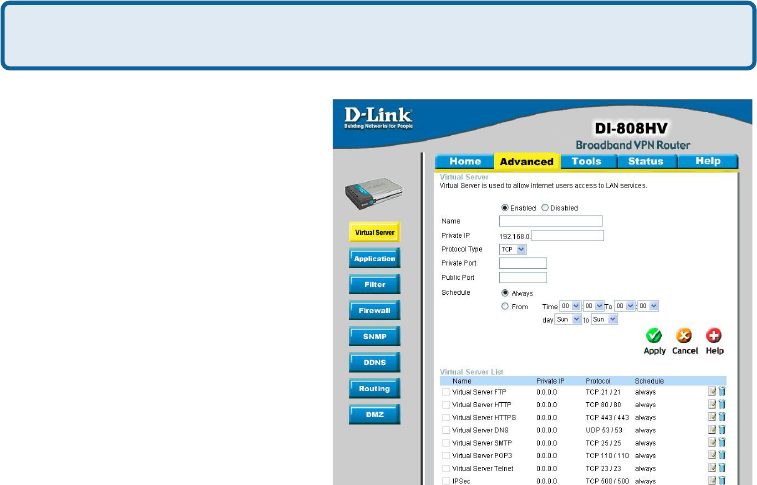The image size is (757, 485).
Task: Click the red Help plus icon
Action: click(x=714, y=335)
